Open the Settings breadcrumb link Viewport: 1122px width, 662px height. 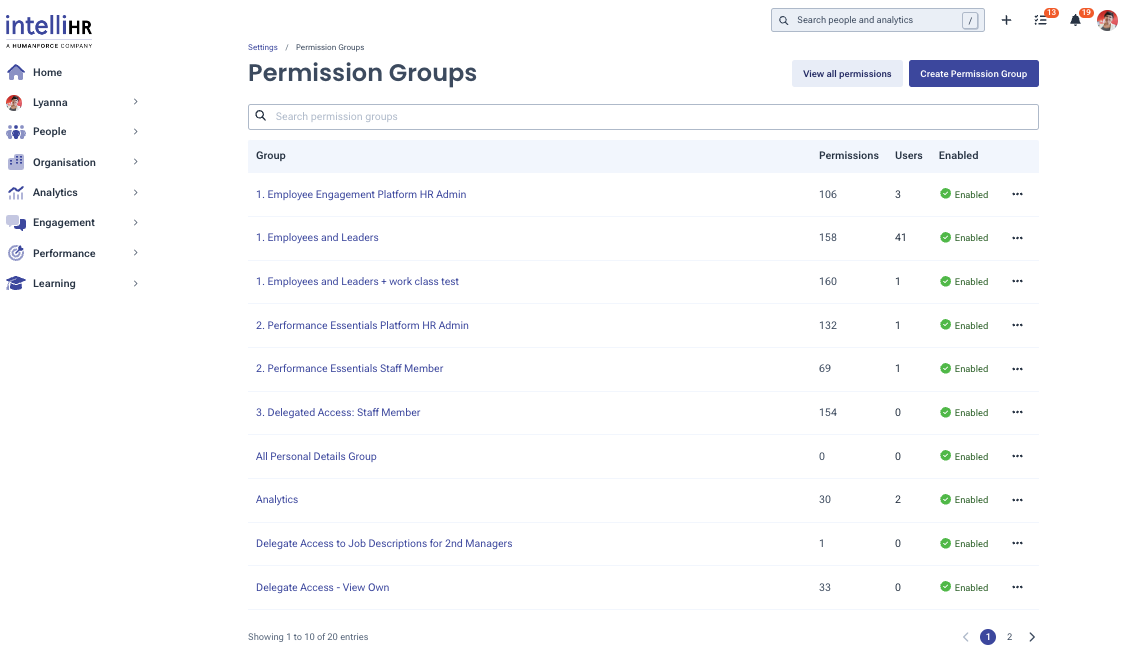tap(262, 47)
